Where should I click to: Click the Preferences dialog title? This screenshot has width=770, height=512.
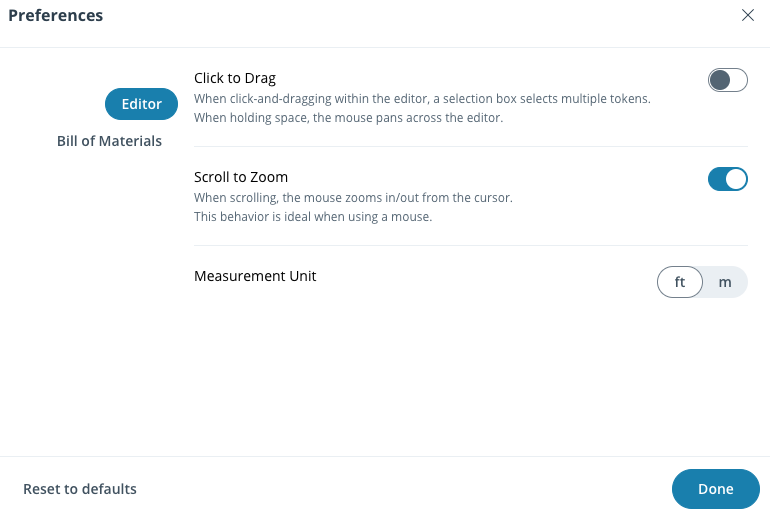point(55,16)
